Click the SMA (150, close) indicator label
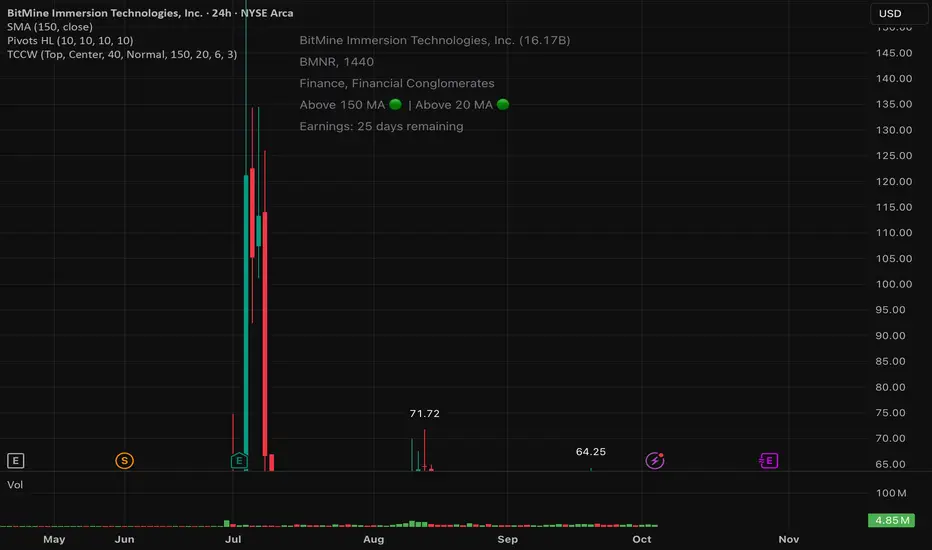Screen dimensions: 932x550 coord(50,27)
